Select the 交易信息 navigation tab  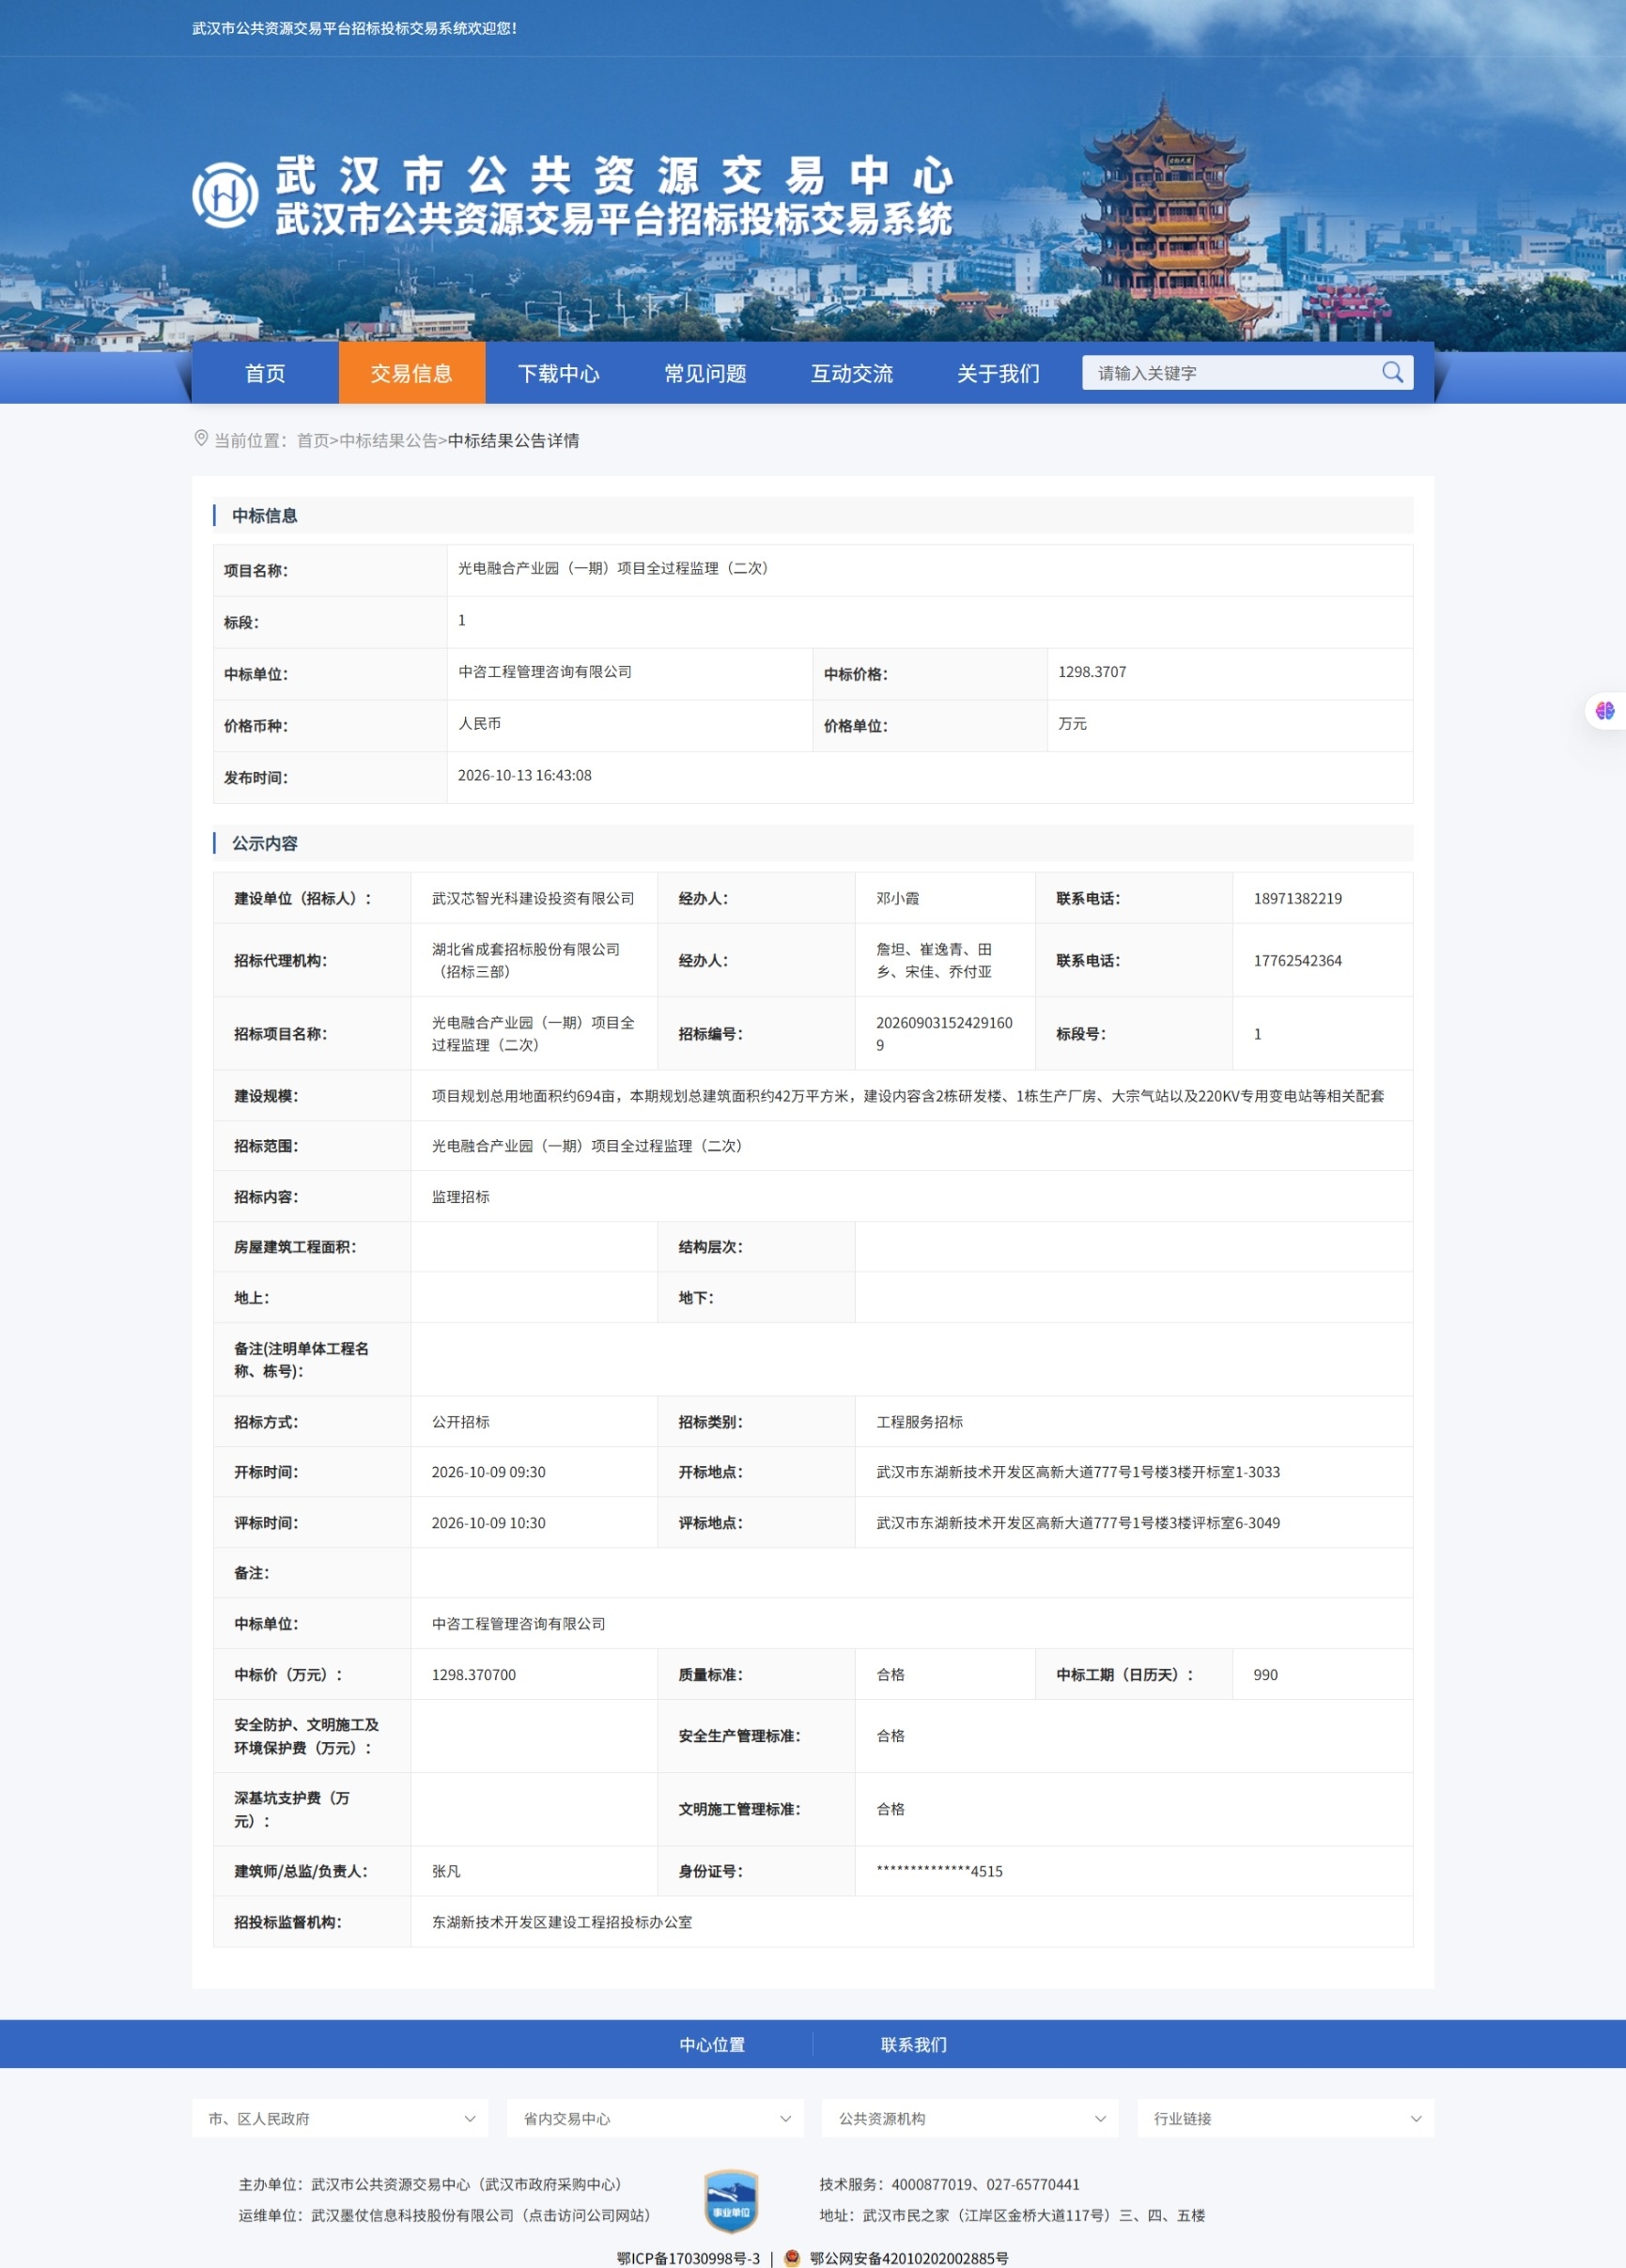point(412,373)
